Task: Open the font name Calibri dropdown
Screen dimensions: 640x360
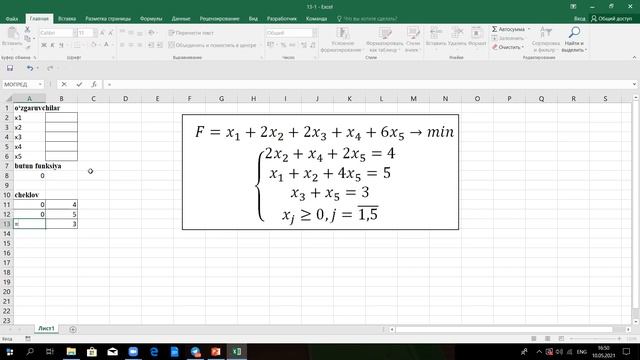Action: click(x=75, y=33)
